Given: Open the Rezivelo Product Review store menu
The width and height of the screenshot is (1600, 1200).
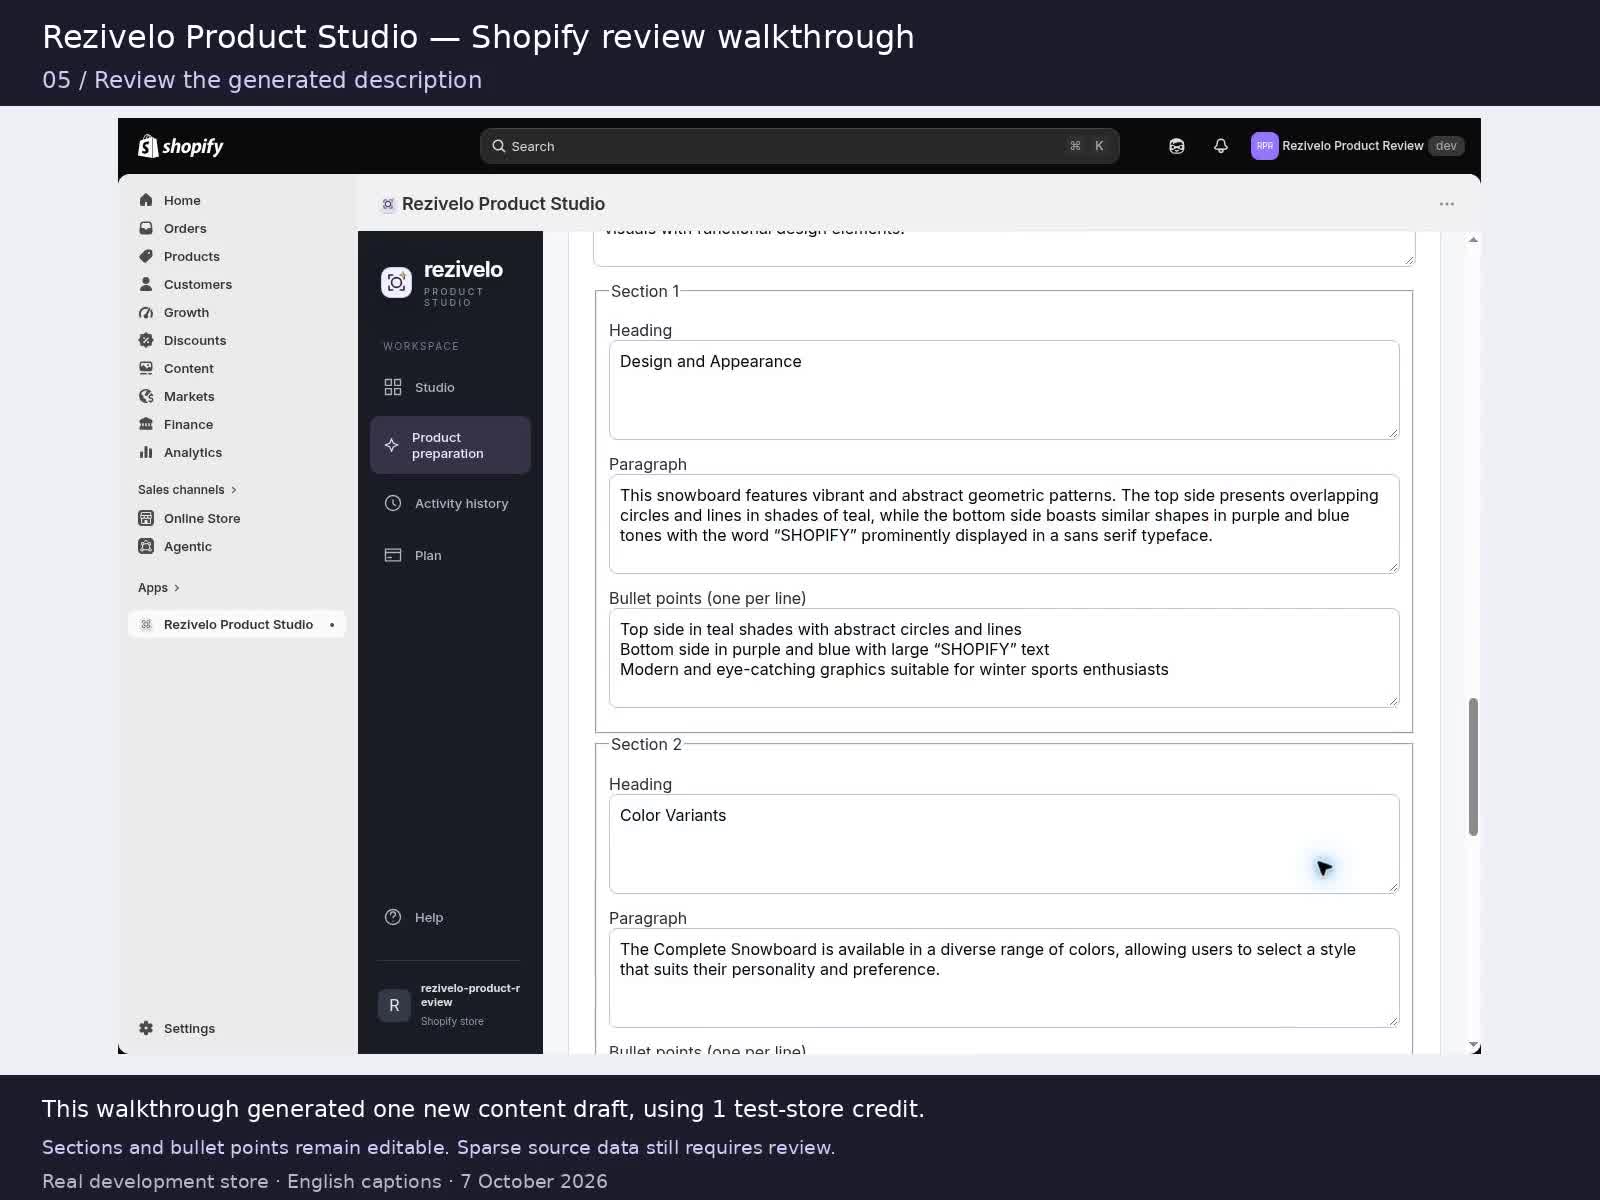Looking at the screenshot, I should tap(1357, 146).
